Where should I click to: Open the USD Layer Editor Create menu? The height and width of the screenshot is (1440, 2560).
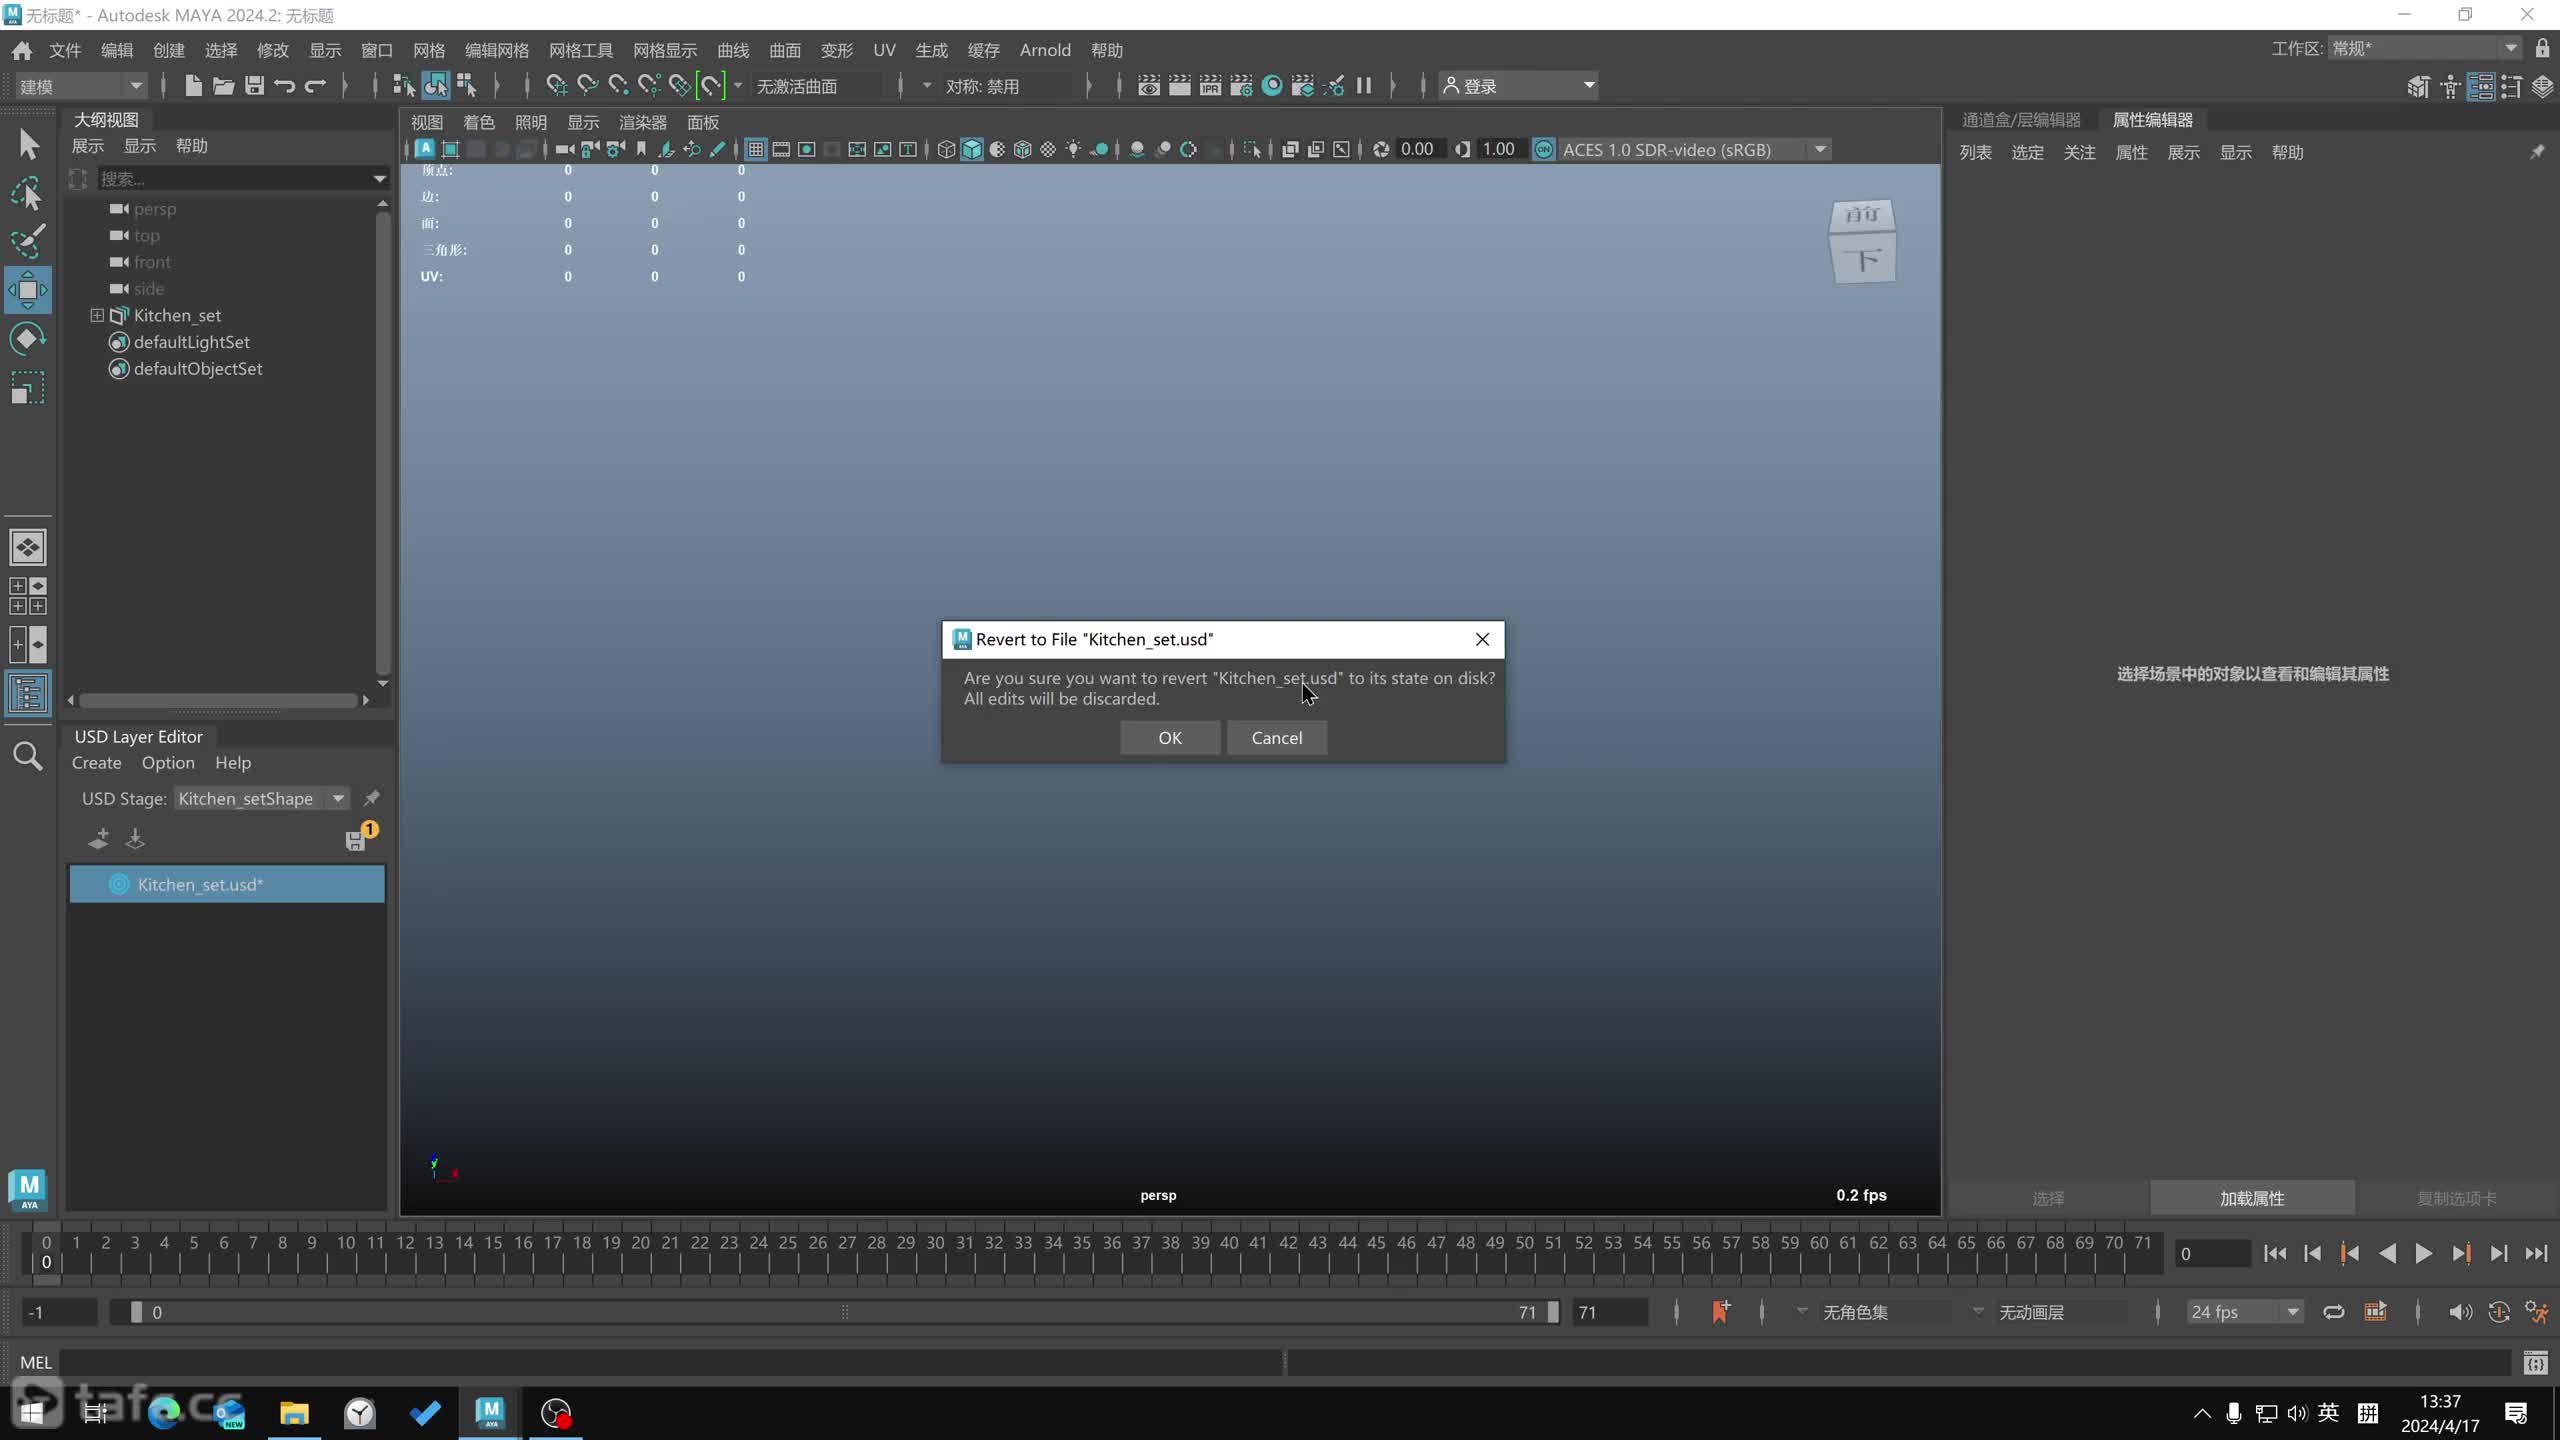[96, 763]
